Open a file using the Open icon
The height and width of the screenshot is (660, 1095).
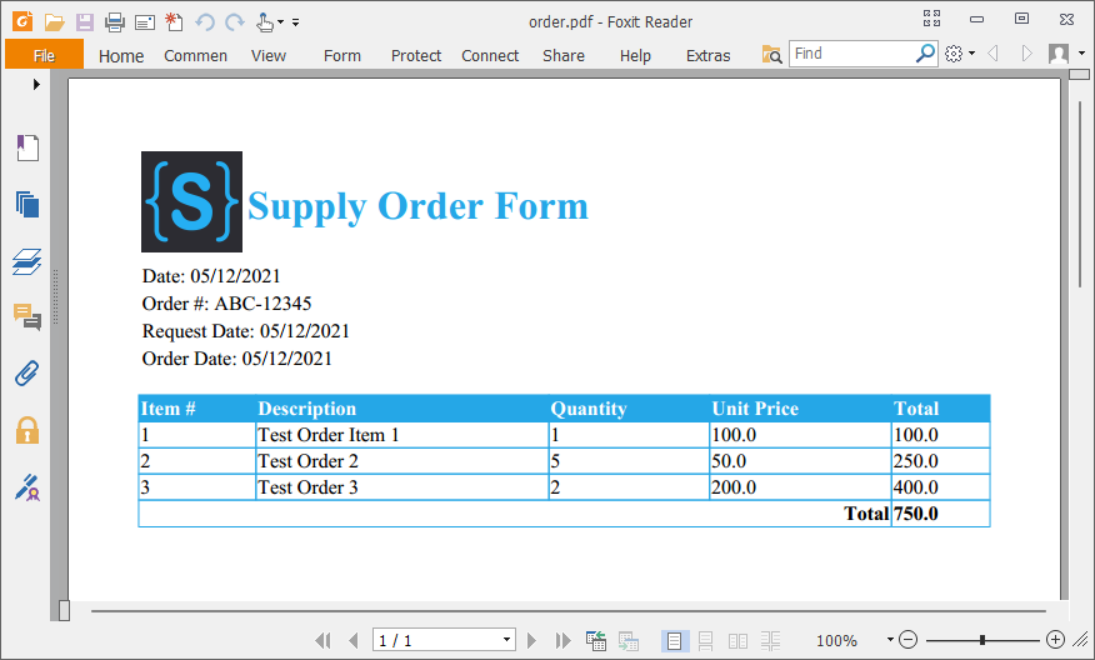pos(54,21)
